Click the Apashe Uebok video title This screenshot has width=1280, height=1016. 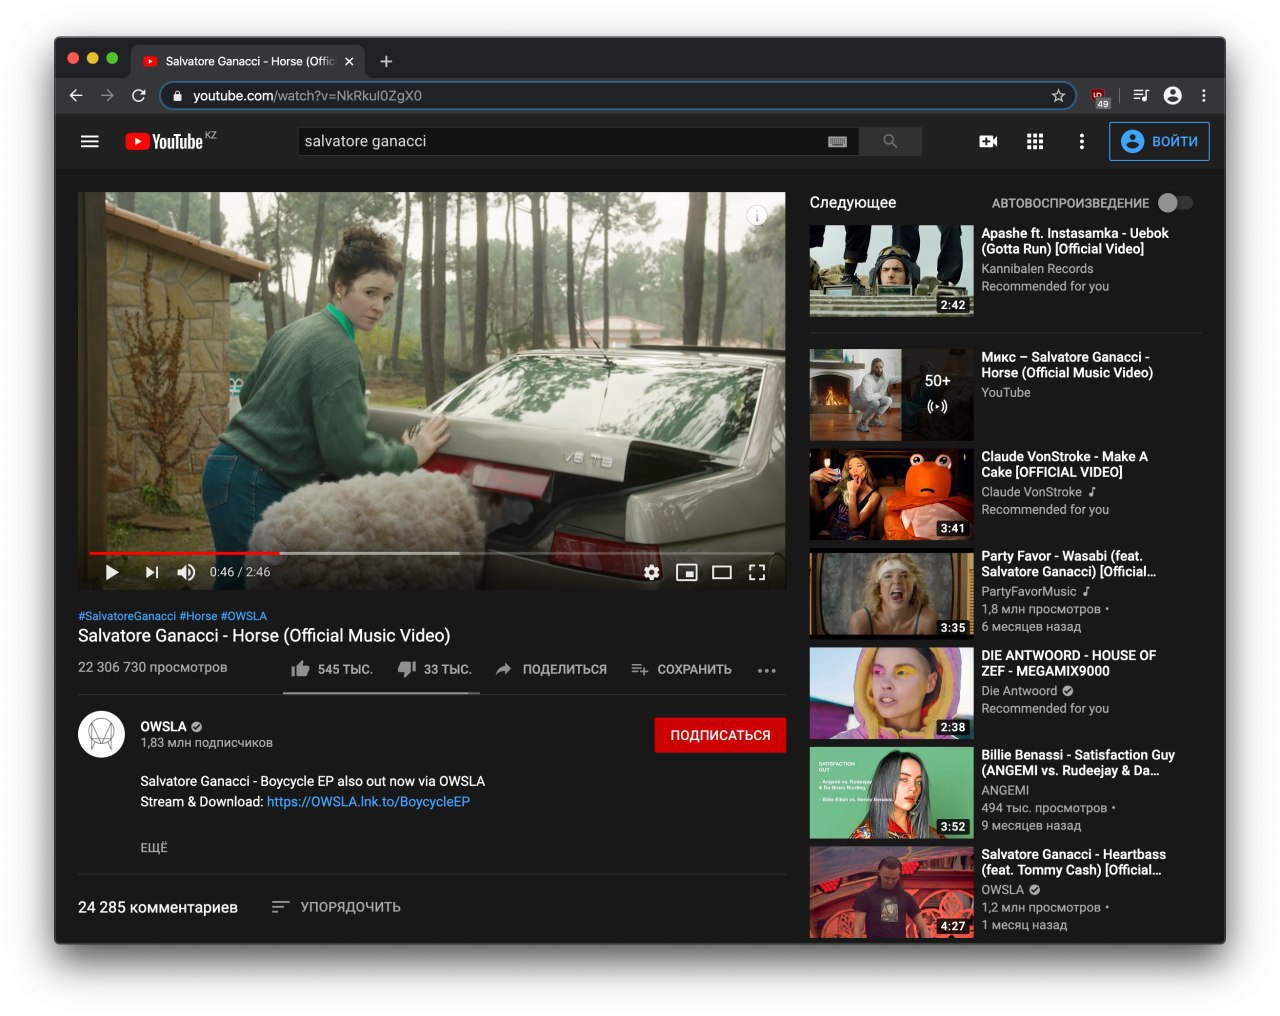click(1075, 241)
